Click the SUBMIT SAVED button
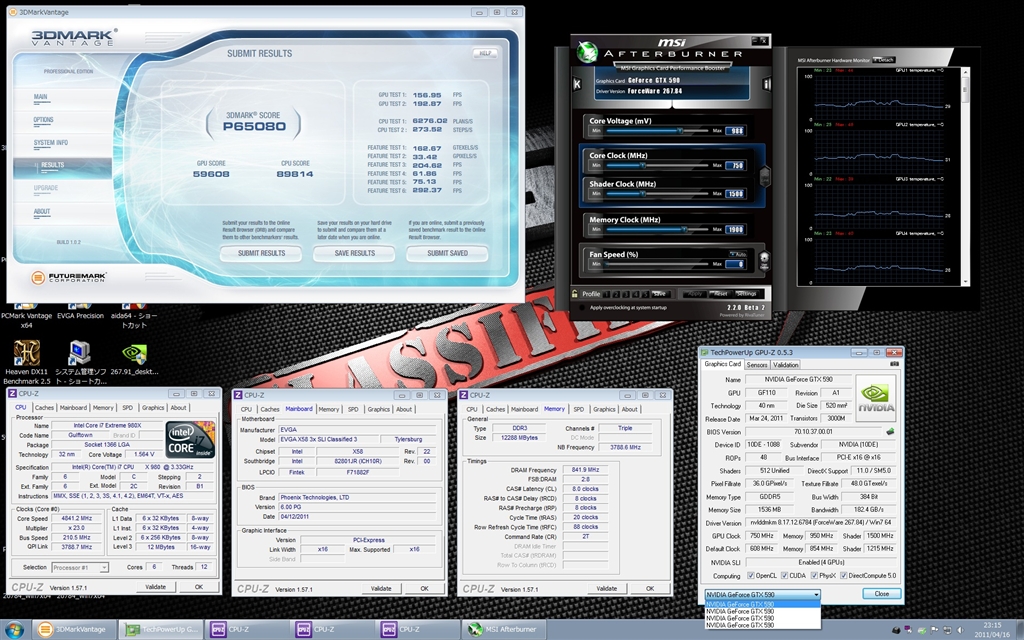Image resolution: width=1024 pixels, height=640 pixels. pos(447,253)
